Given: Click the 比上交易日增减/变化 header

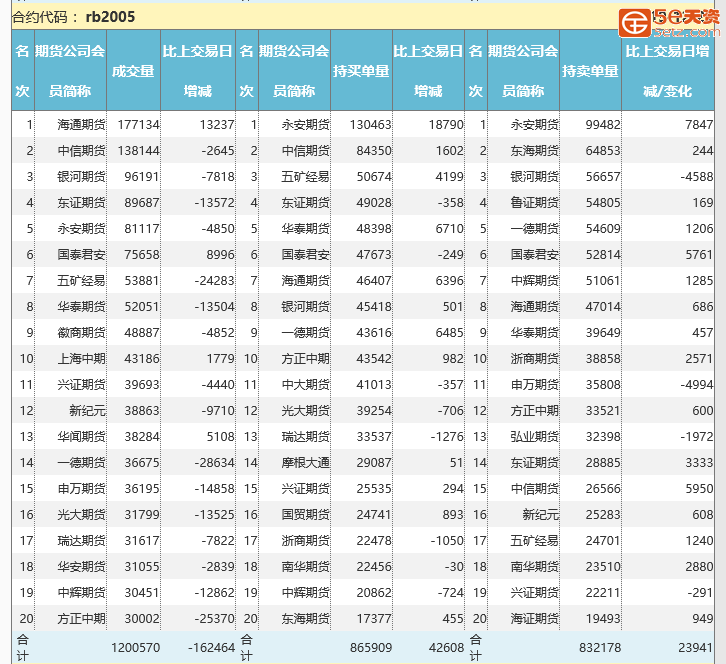Looking at the screenshot, I should pyautogui.click(x=668, y=71).
